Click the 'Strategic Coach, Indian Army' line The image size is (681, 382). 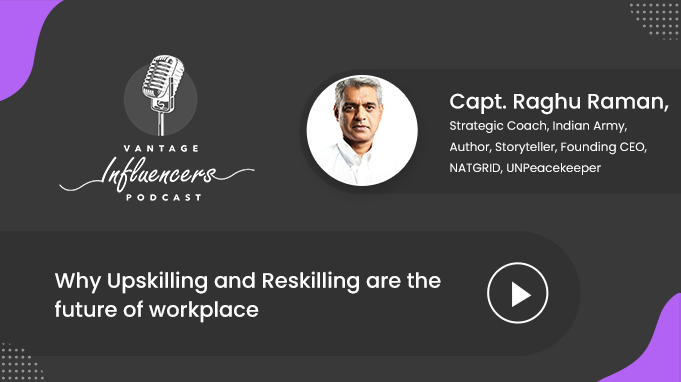pos(538,126)
